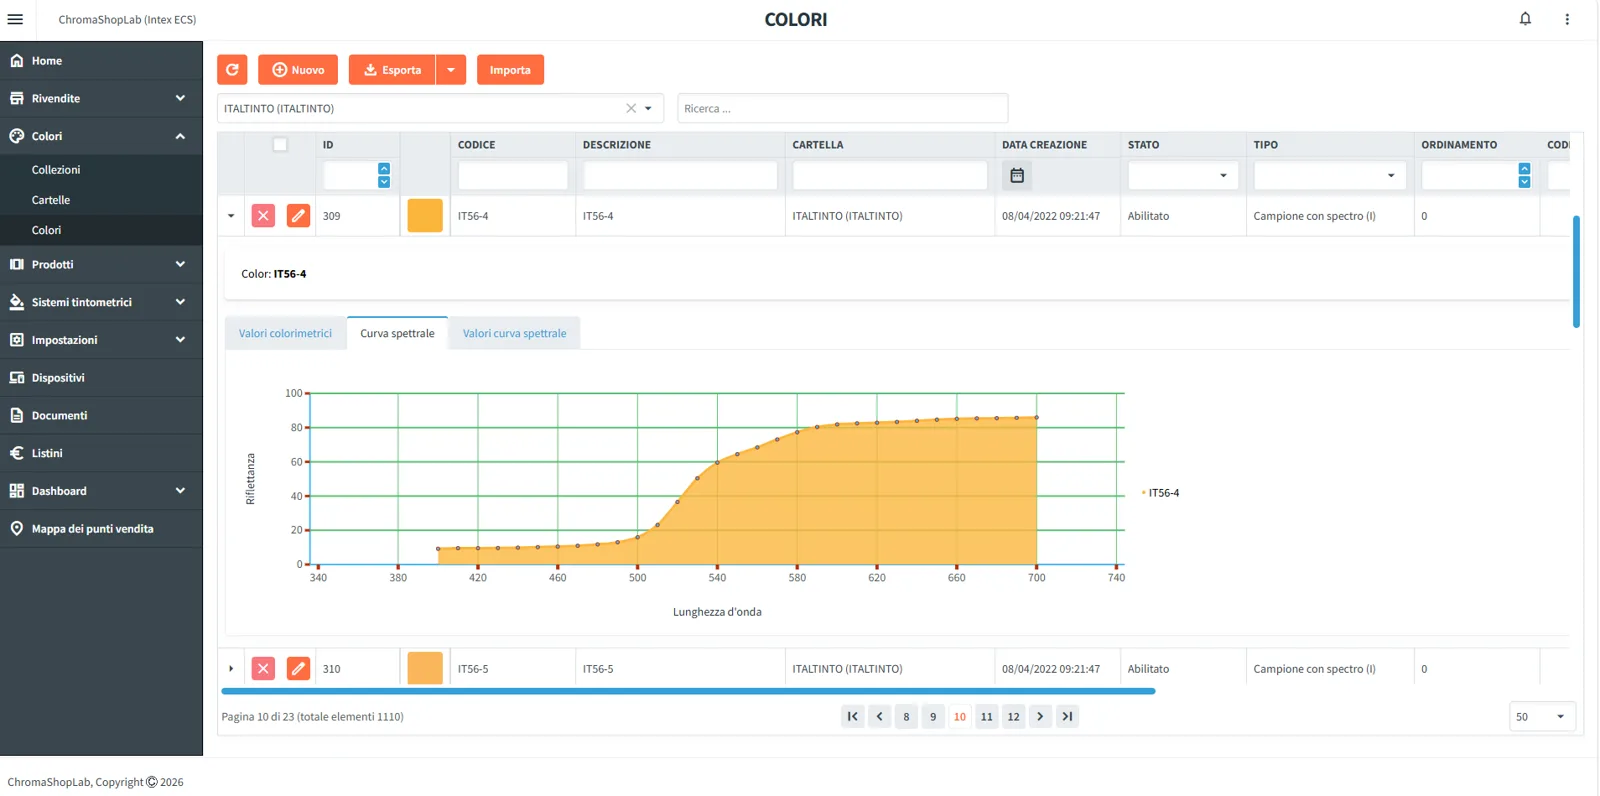
Task: Edit color row 310
Action: [298, 669]
